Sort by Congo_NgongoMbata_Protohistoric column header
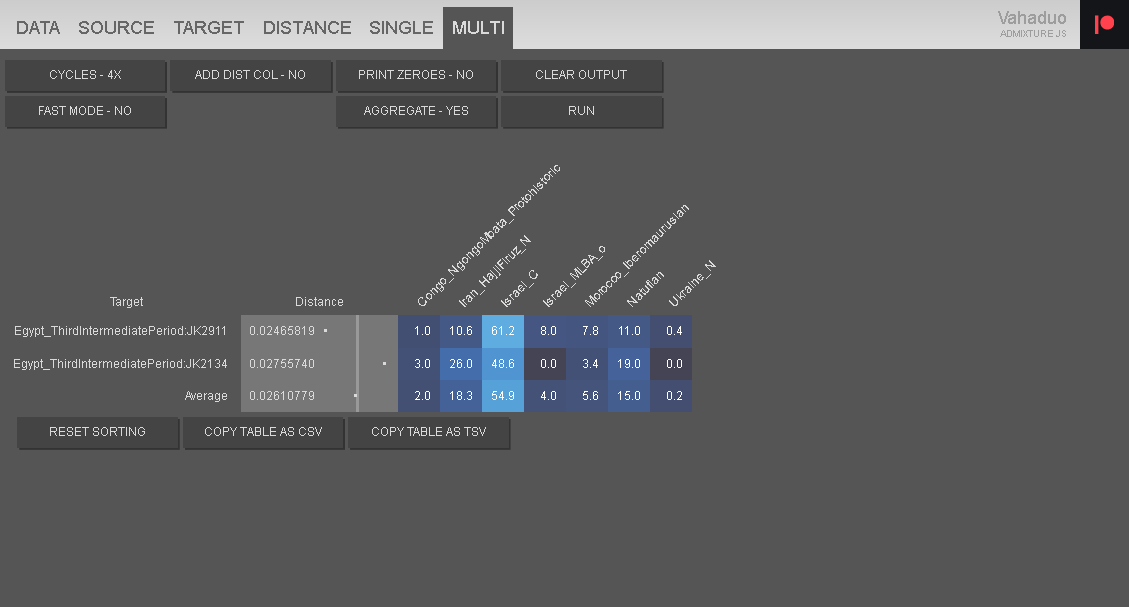The width and height of the screenshot is (1129, 607). (488, 235)
